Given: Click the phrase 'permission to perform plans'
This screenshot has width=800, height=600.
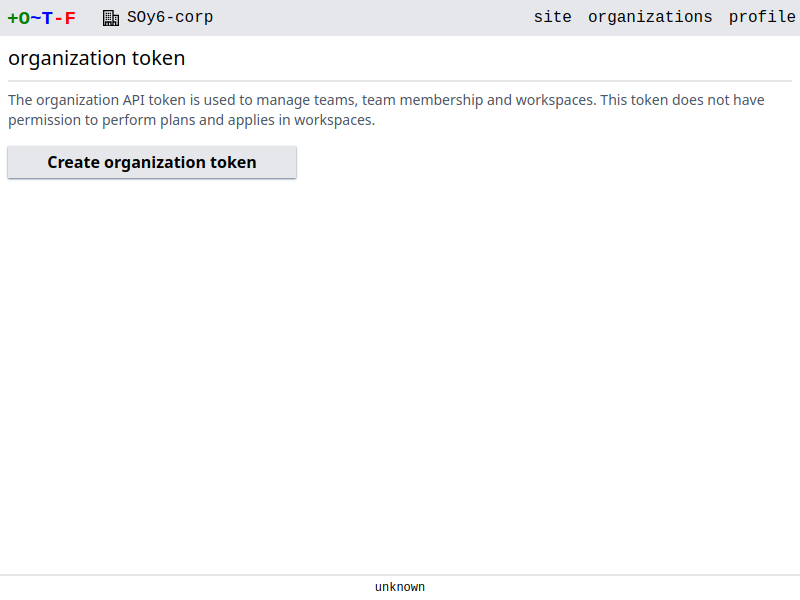Looking at the screenshot, I should 103,121.
